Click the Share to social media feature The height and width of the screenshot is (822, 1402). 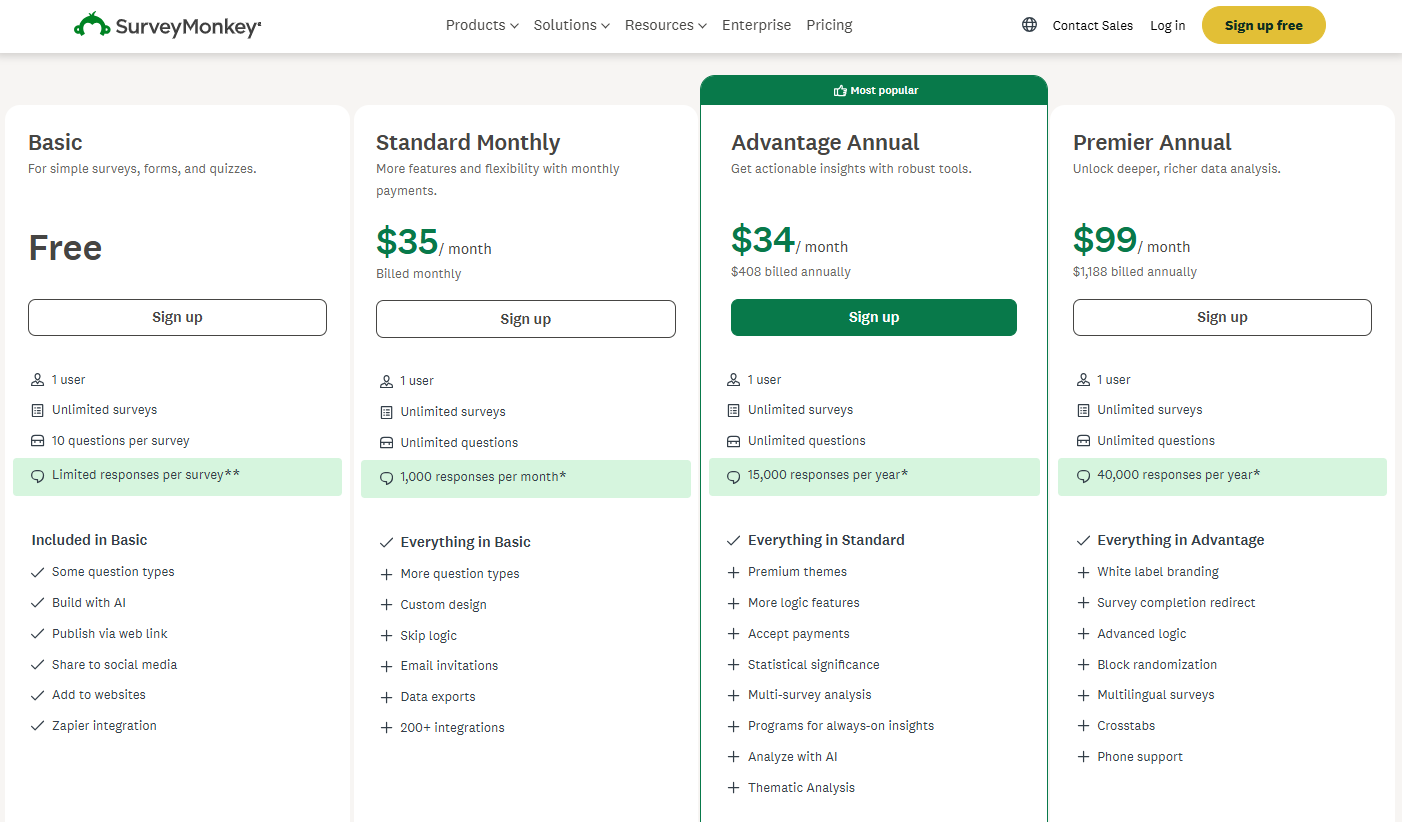tap(114, 665)
